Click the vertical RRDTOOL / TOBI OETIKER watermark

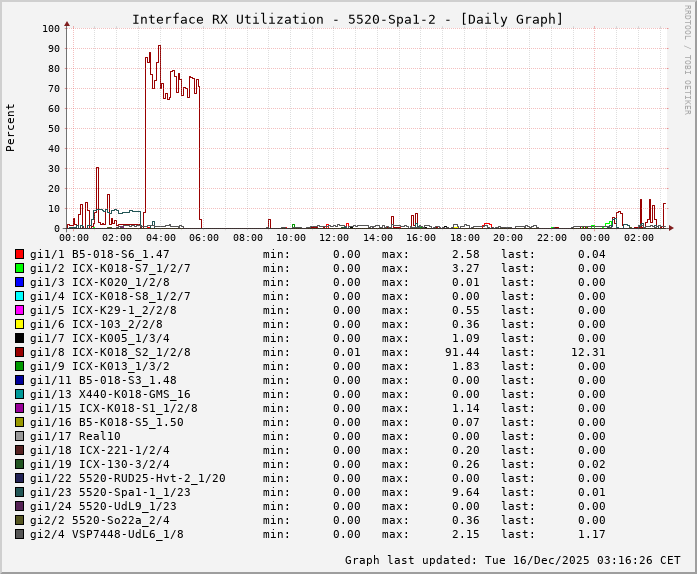[687, 58]
